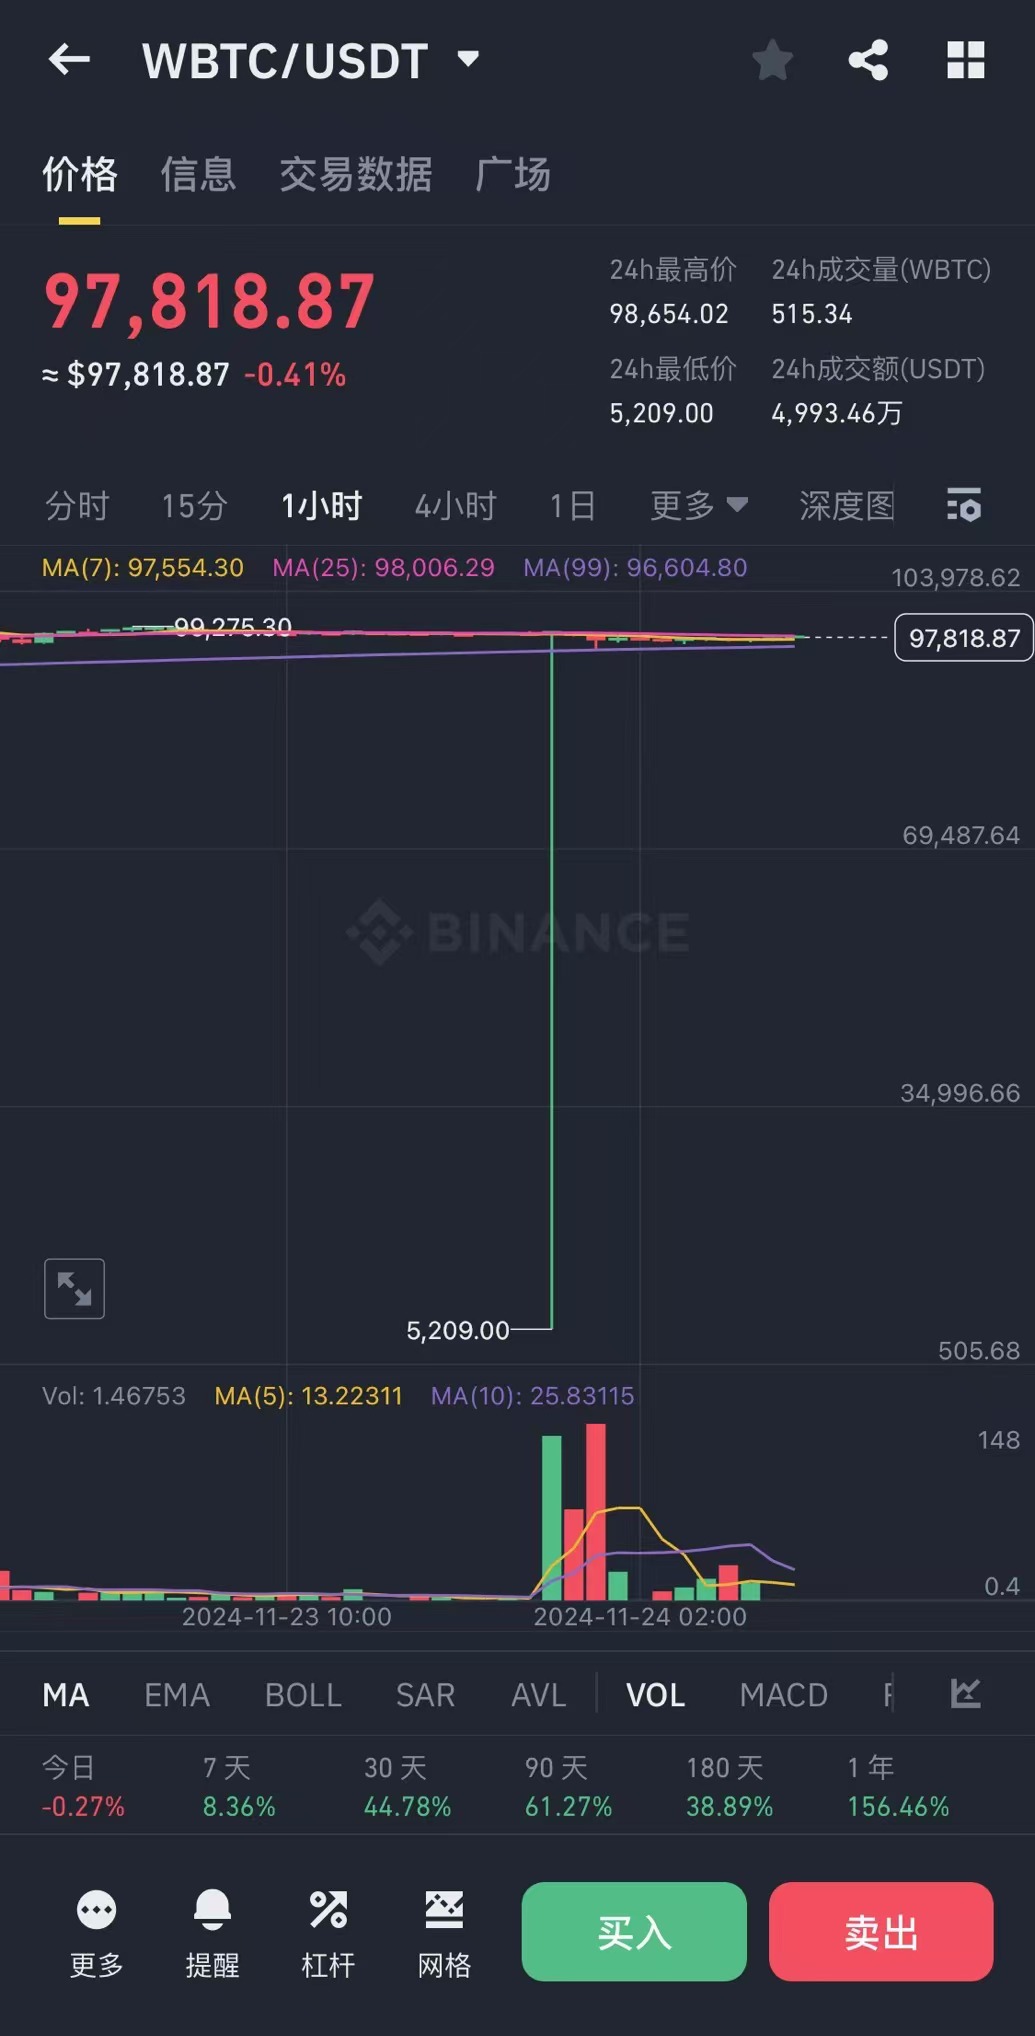1035x2036 pixels.
Task: Tap the 24h成交量 value 515.34
Action: click(x=812, y=314)
